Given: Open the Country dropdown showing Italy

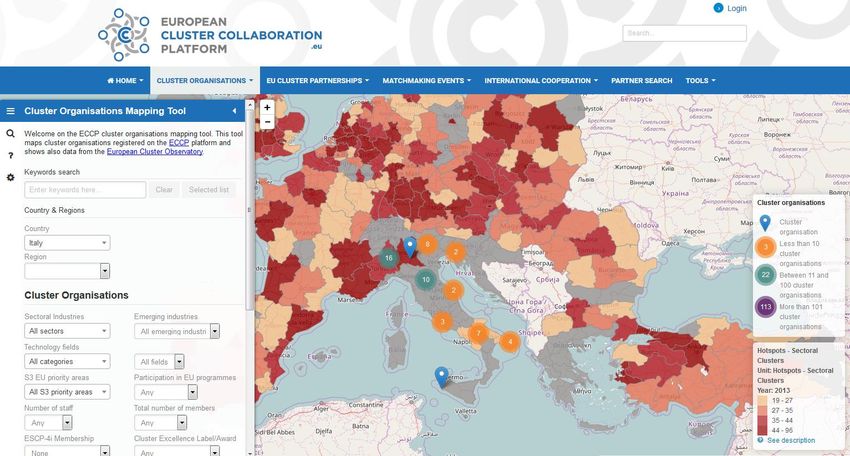Looking at the screenshot, I should coord(67,242).
